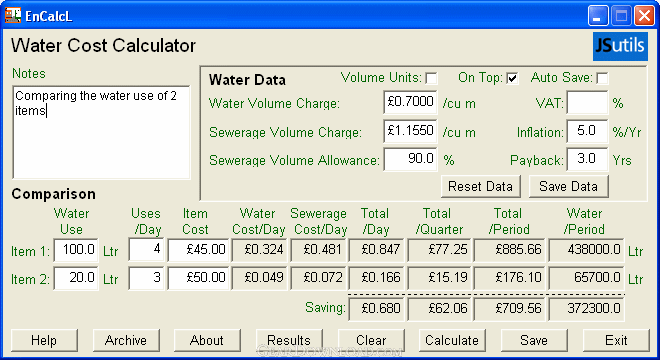Viewport: 660px width, 360px height.
Task: Click the Comparison heading
Action: click(53, 194)
